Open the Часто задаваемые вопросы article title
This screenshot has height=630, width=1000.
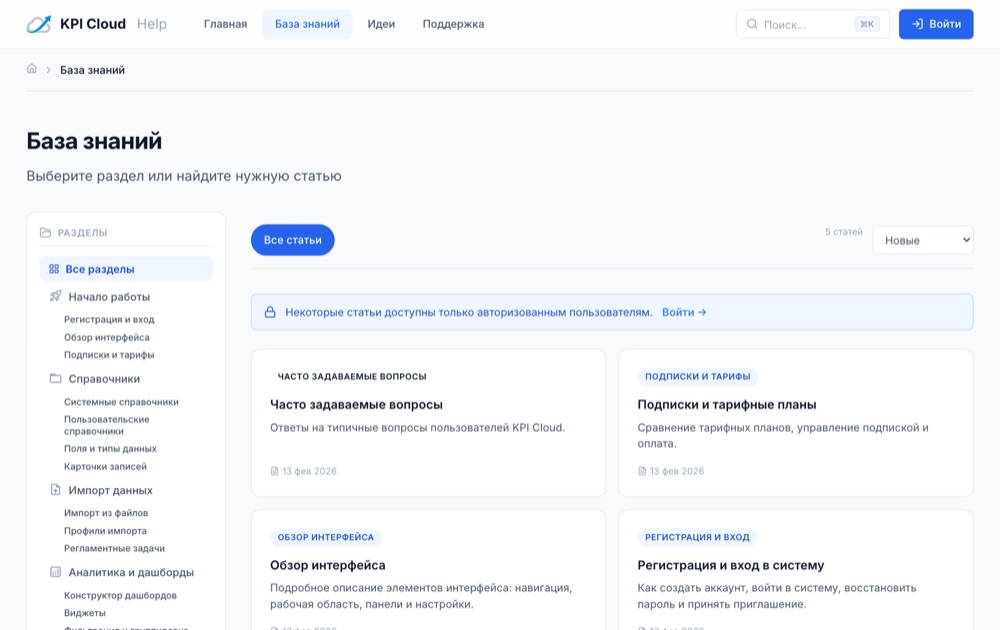tap(356, 404)
